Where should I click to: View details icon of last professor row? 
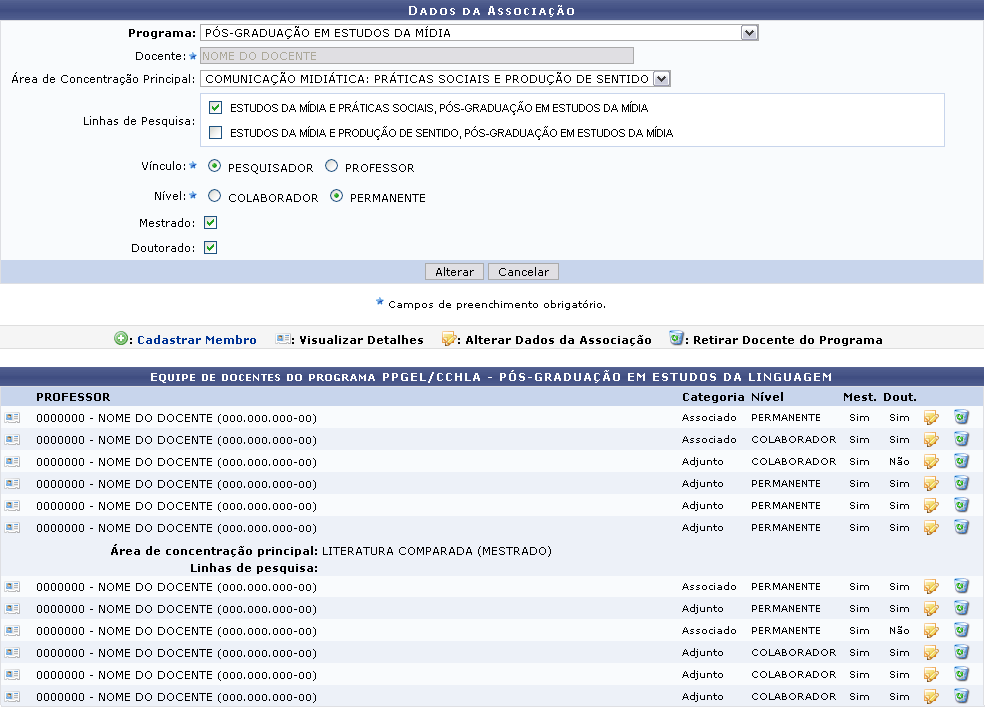tap(12, 697)
